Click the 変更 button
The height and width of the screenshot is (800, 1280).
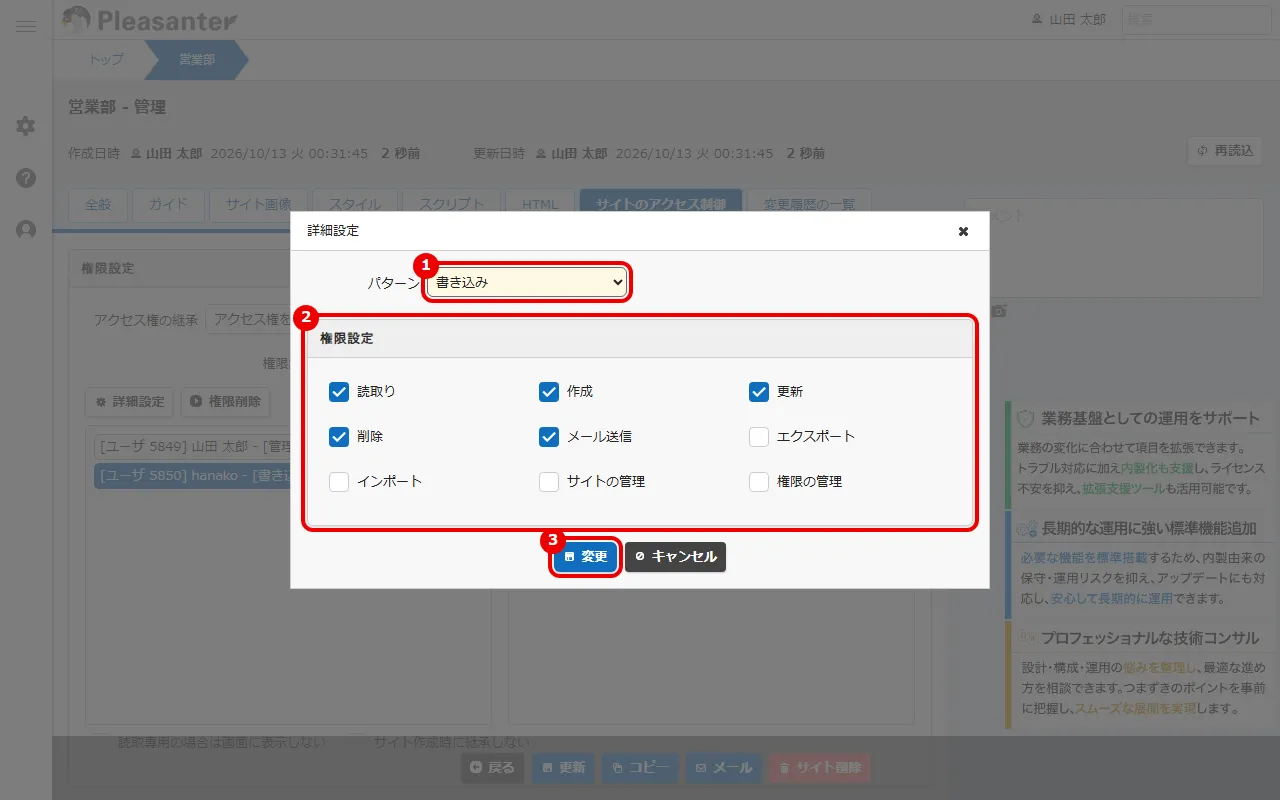(585, 557)
